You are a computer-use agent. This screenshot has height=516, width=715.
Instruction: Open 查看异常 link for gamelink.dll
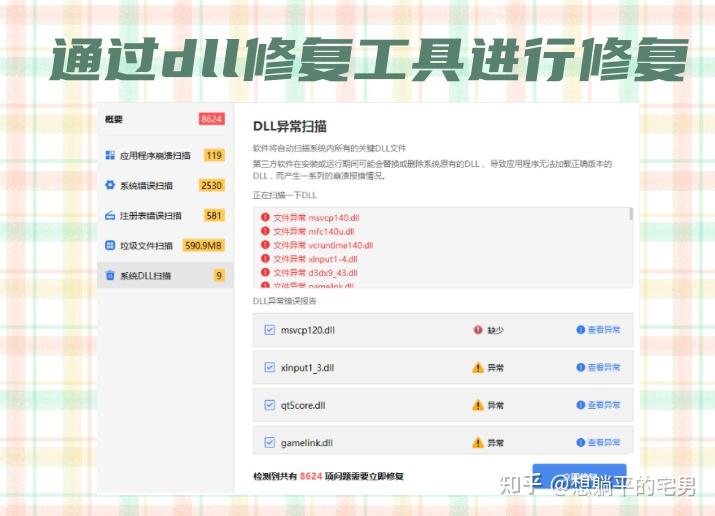coord(604,442)
